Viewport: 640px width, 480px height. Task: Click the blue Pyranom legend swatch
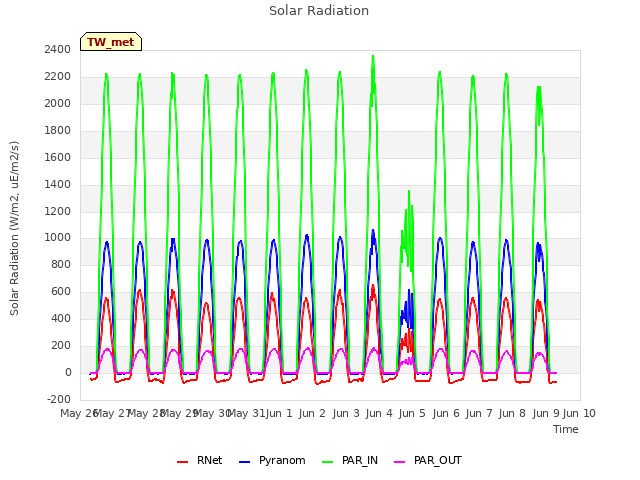click(x=244, y=462)
